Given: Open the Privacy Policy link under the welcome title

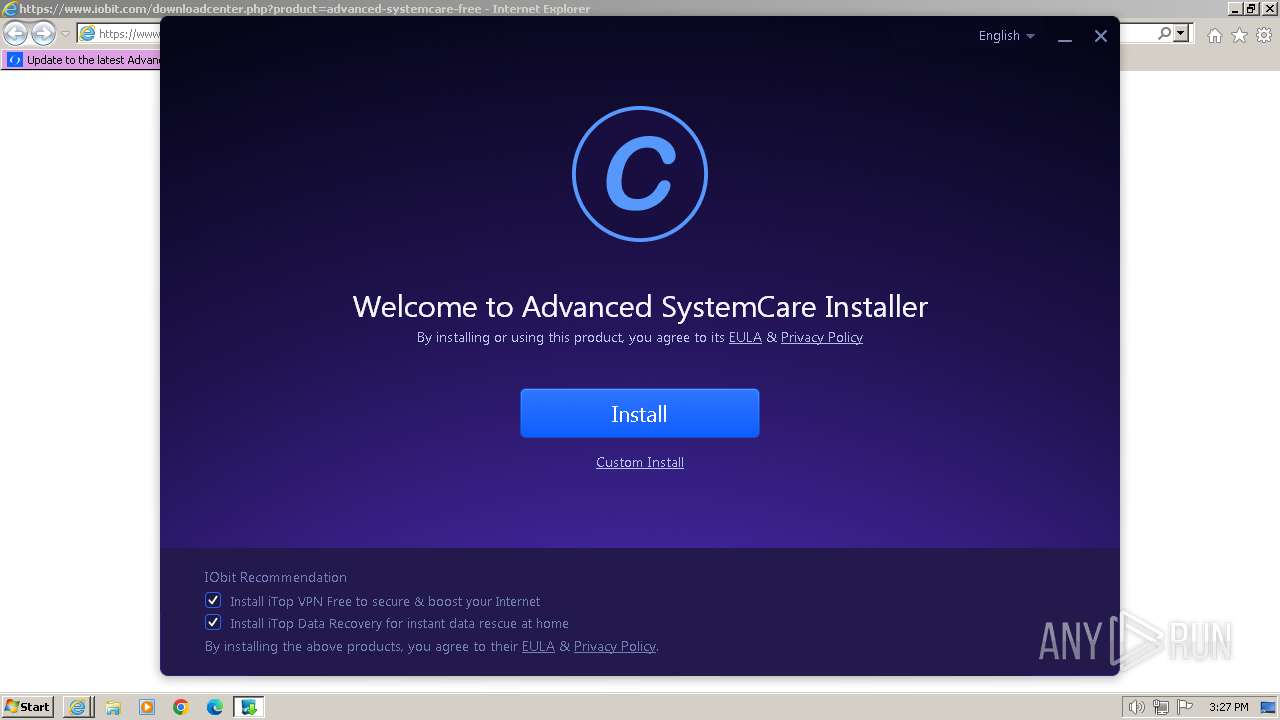Looking at the screenshot, I should coord(822,337).
